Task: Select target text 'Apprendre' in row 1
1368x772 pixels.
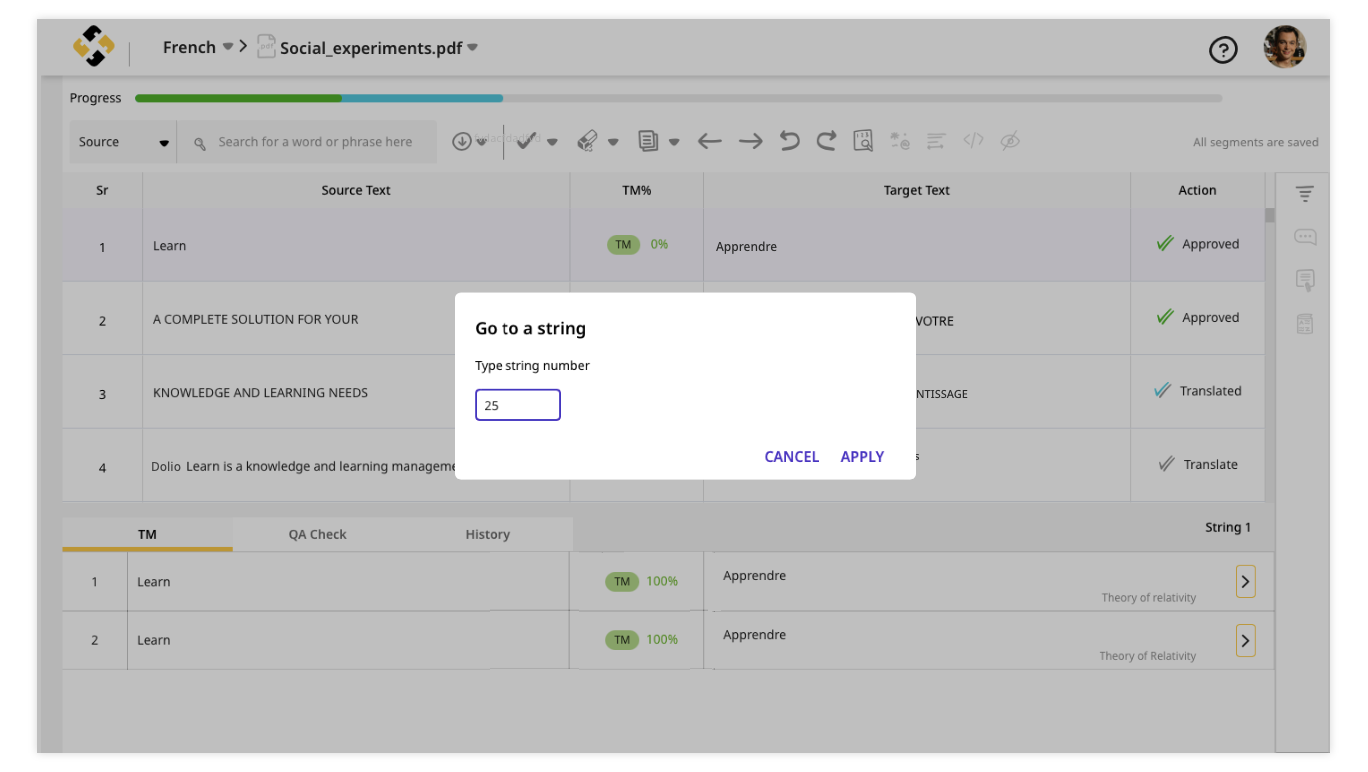Action: [746, 247]
